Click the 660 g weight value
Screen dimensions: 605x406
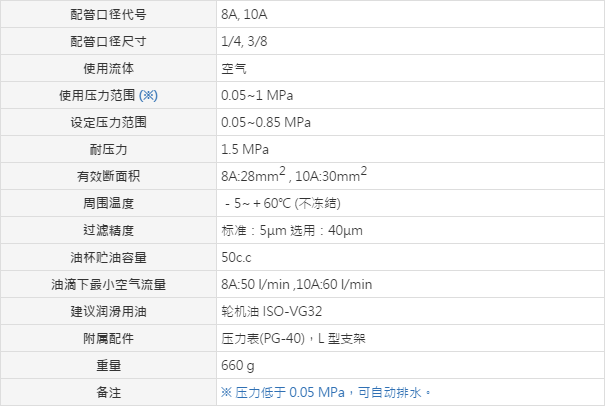[x=238, y=365]
